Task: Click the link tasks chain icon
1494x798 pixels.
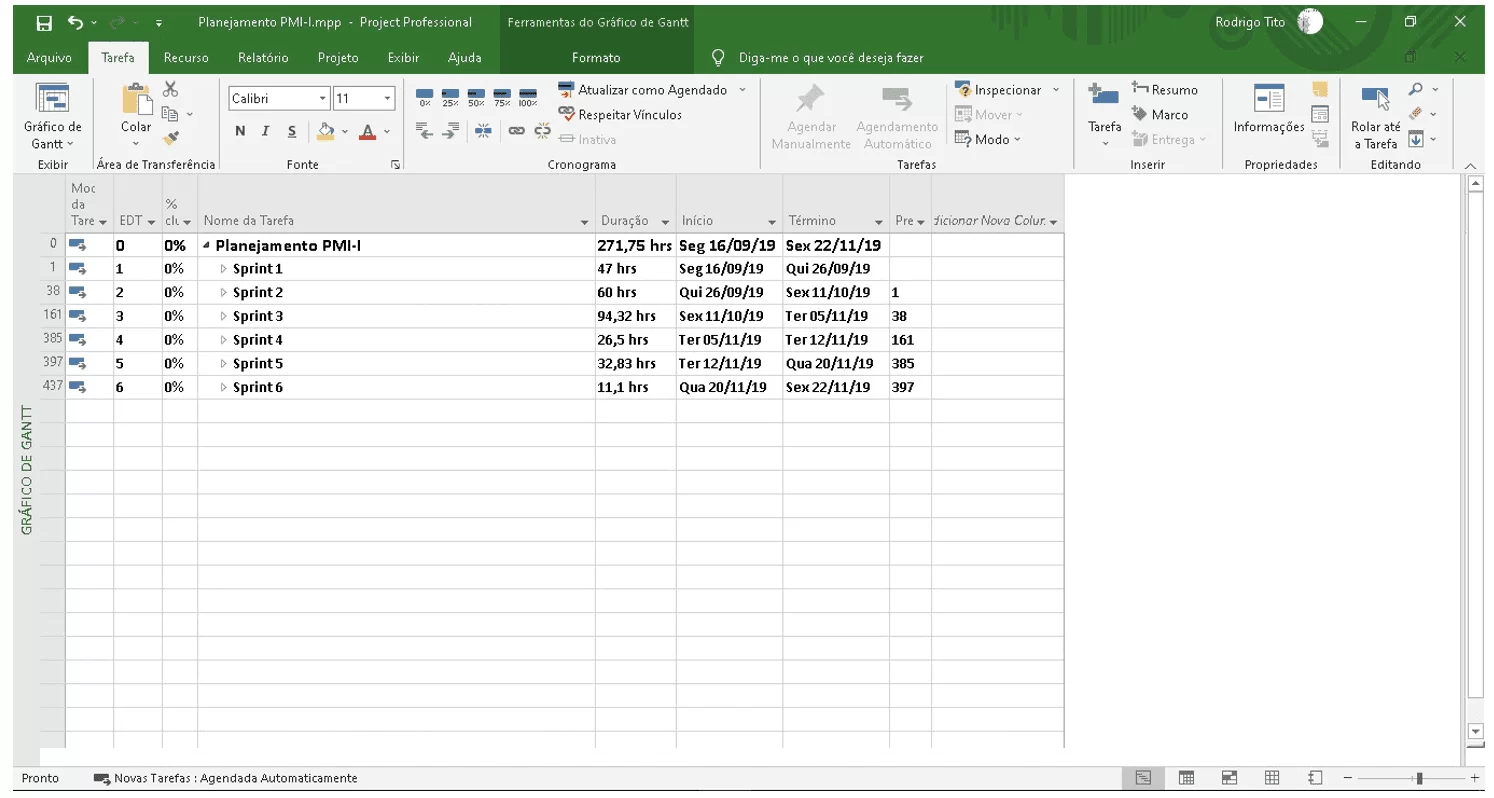Action: coord(516,130)
